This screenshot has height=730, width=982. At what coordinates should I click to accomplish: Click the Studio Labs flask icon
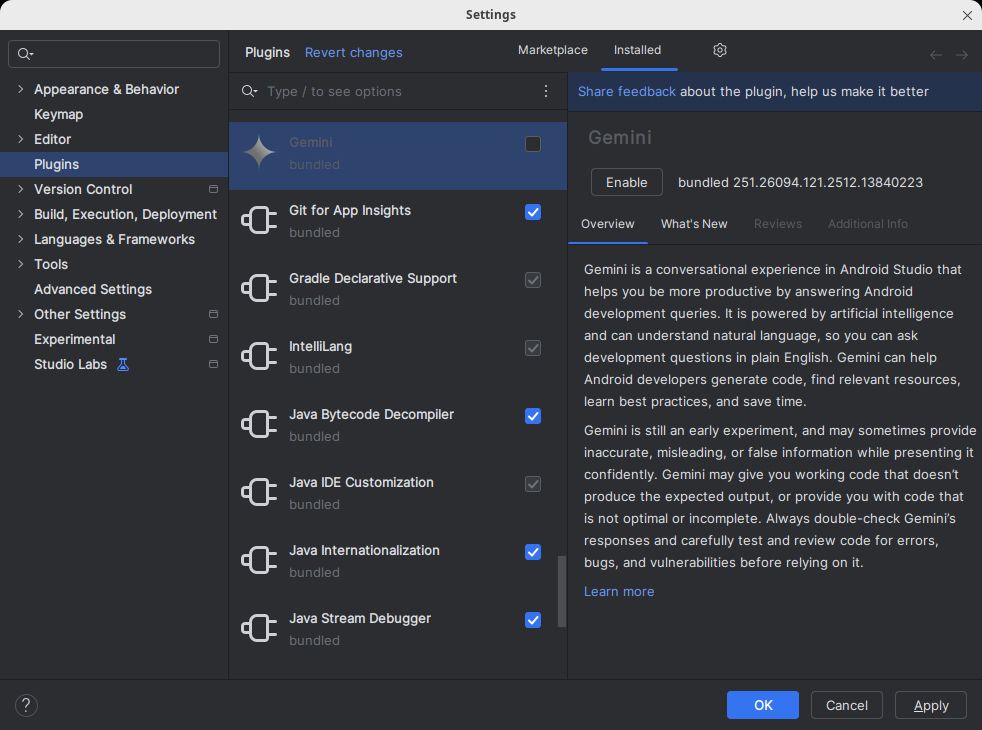pos(122,364)
